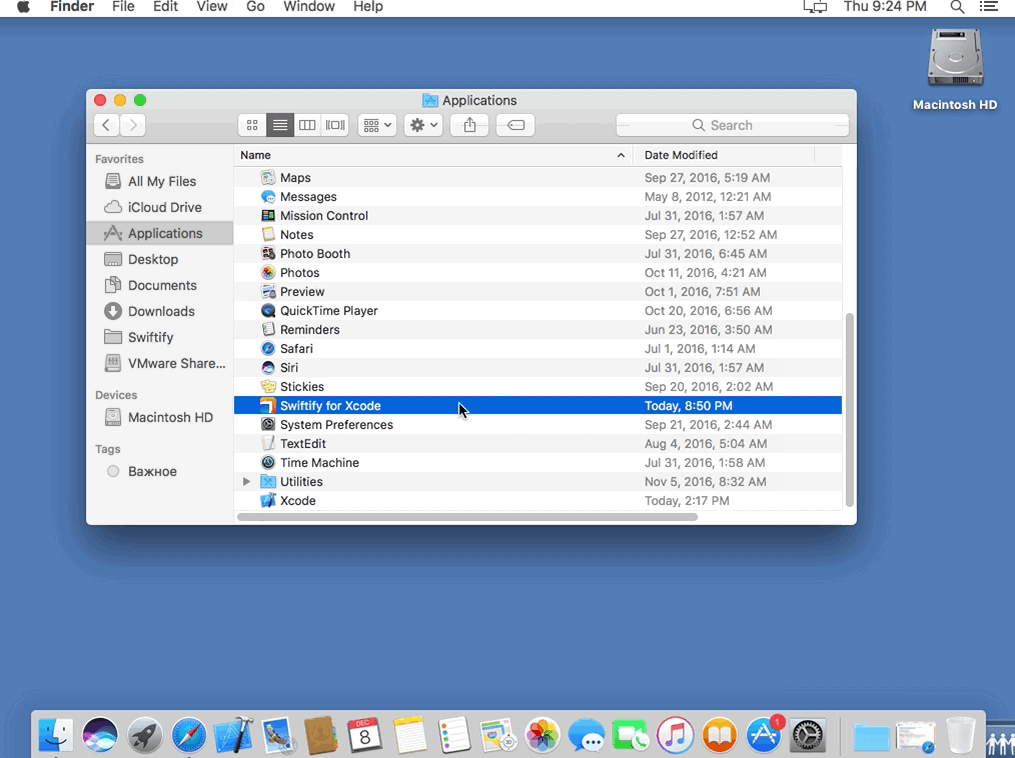Open iCloud Drive in the sidebar
The height and width of the screenshot is (758, 1015).
point(160,207)
